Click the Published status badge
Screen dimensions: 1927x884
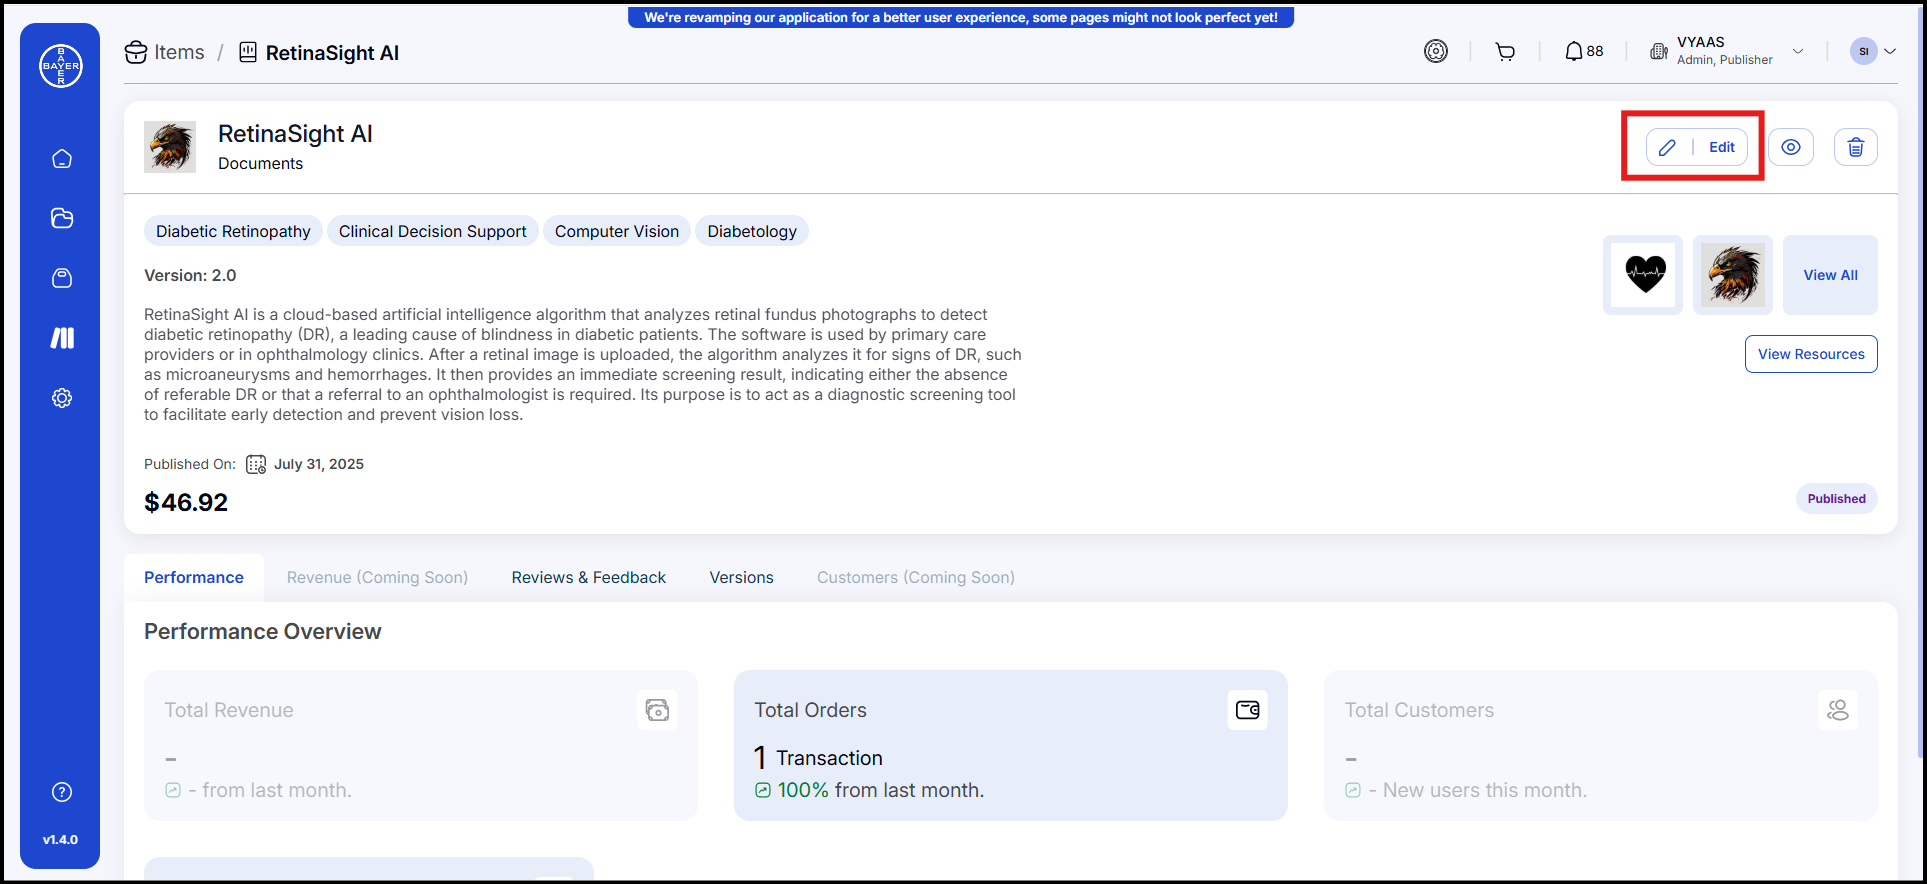coord(1836,499)
